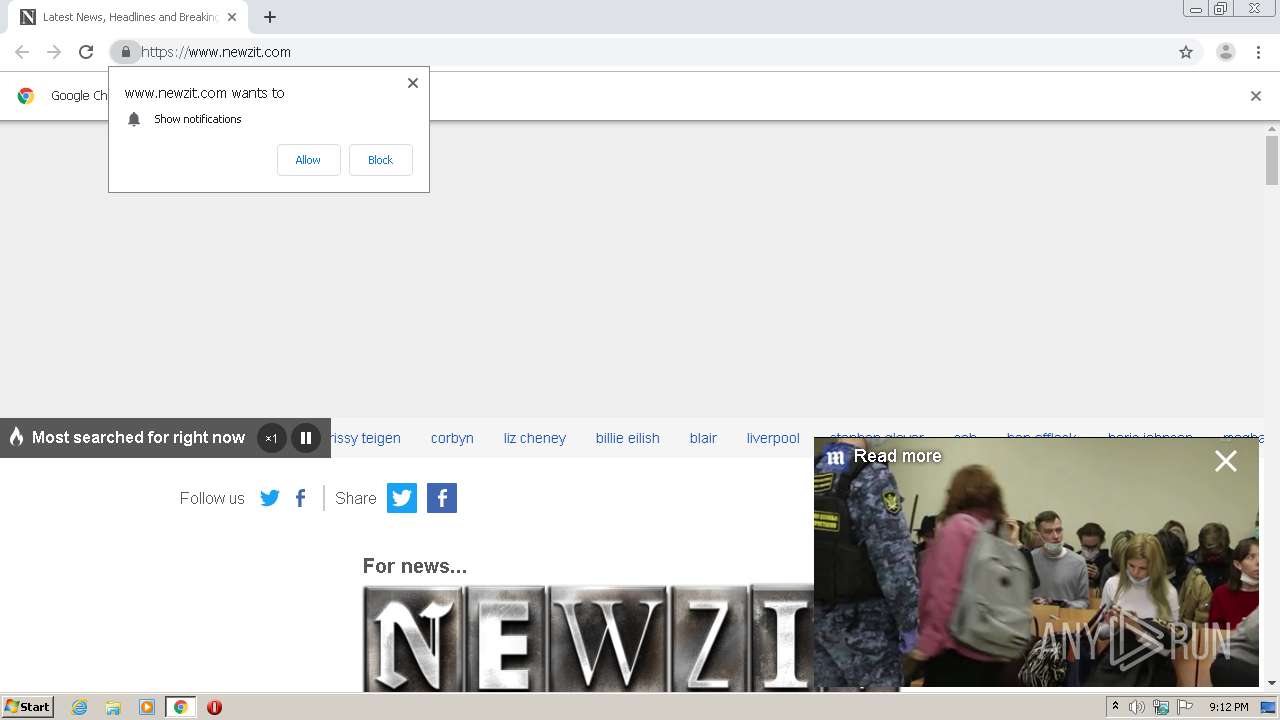Close the Google Chrome info bar
The height and width of the screenshot is (720, 1280).
click(x=1256, y=96)
